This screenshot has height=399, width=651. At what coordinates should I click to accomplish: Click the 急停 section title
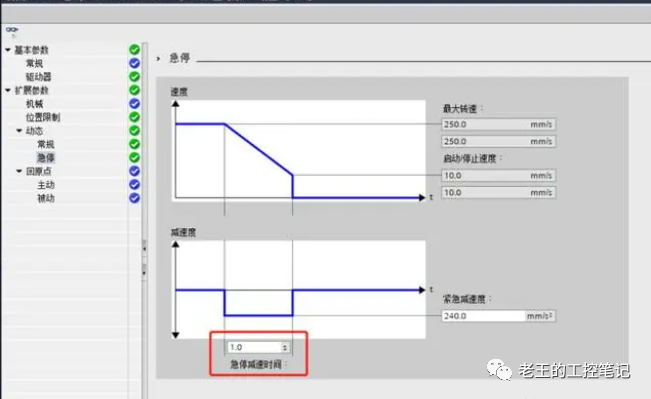tap(179, 58)
